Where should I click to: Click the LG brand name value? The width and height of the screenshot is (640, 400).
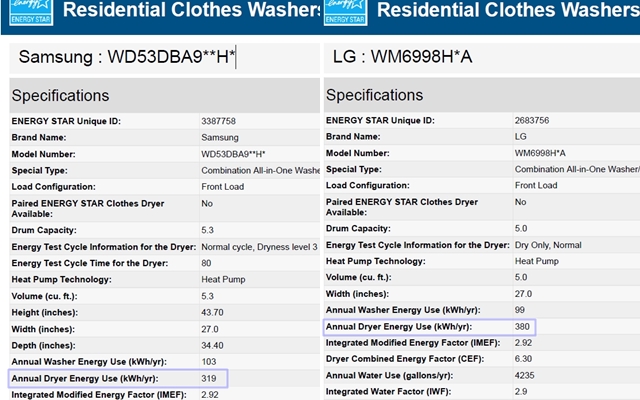[520, 137]
